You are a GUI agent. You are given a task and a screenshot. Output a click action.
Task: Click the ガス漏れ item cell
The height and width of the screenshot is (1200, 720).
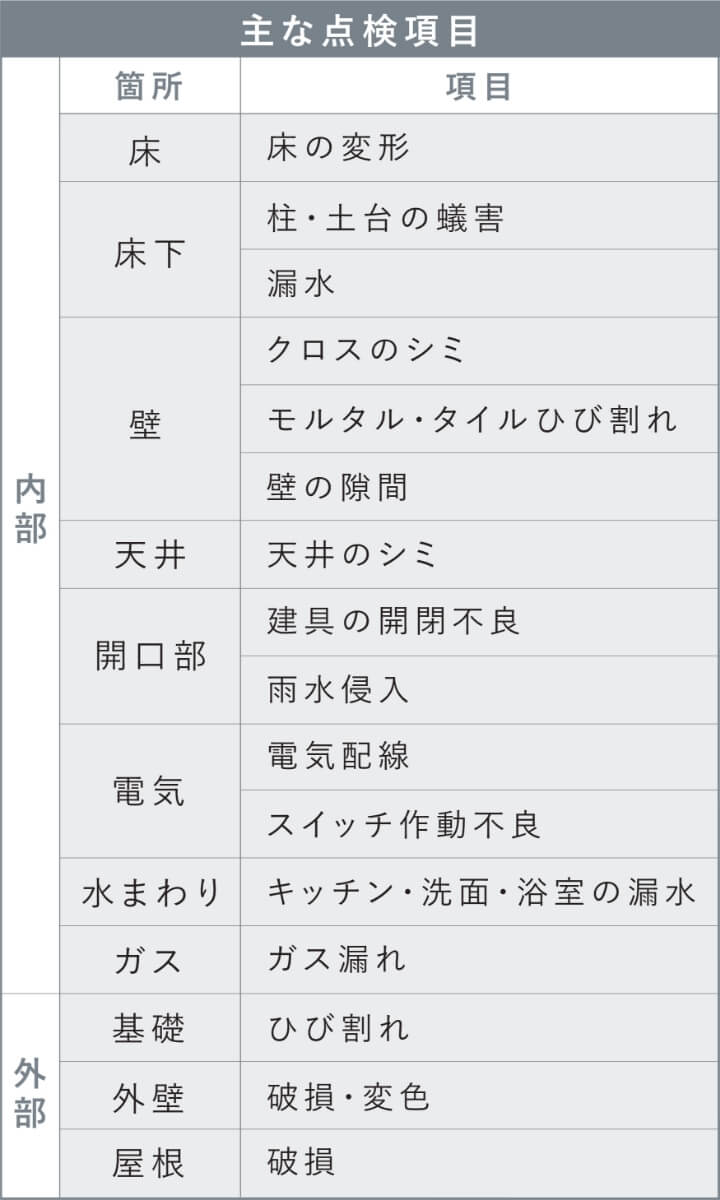479,960
